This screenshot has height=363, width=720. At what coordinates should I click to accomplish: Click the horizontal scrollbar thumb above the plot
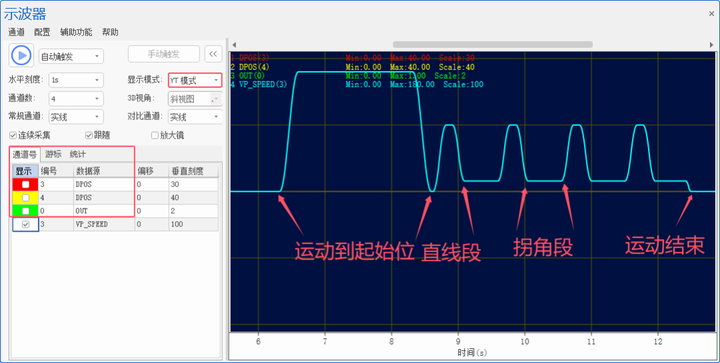click(x=493, y=45)
